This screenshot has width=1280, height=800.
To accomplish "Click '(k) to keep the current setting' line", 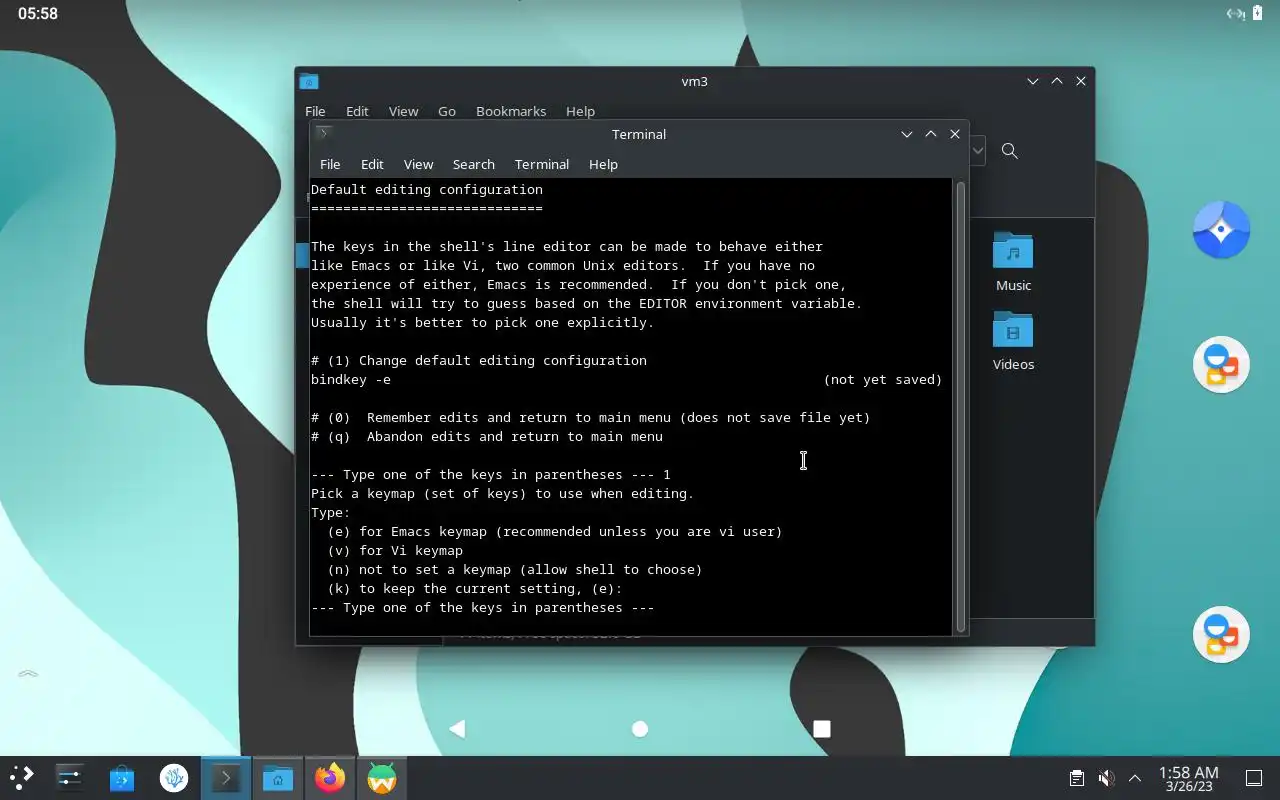I will coord(475,589).
